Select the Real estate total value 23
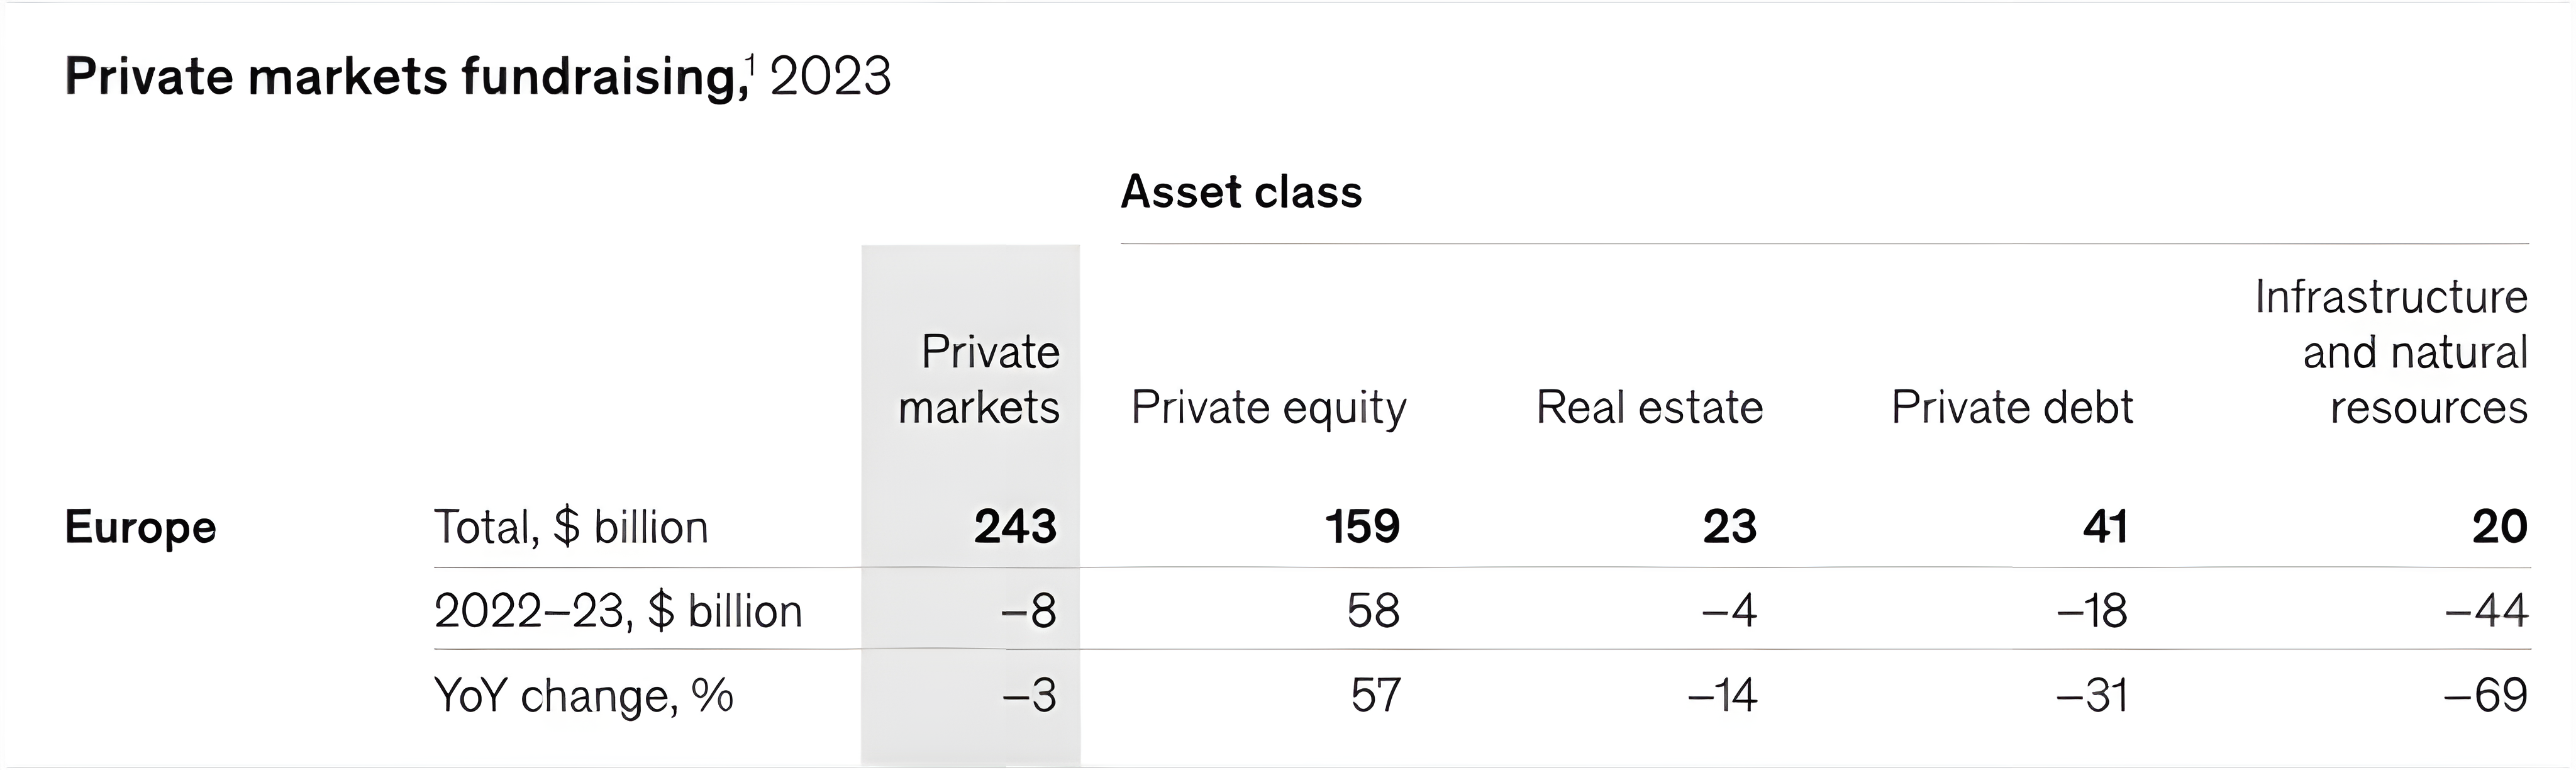The width and height of the screenshot is (2576, 770). 1729,527
